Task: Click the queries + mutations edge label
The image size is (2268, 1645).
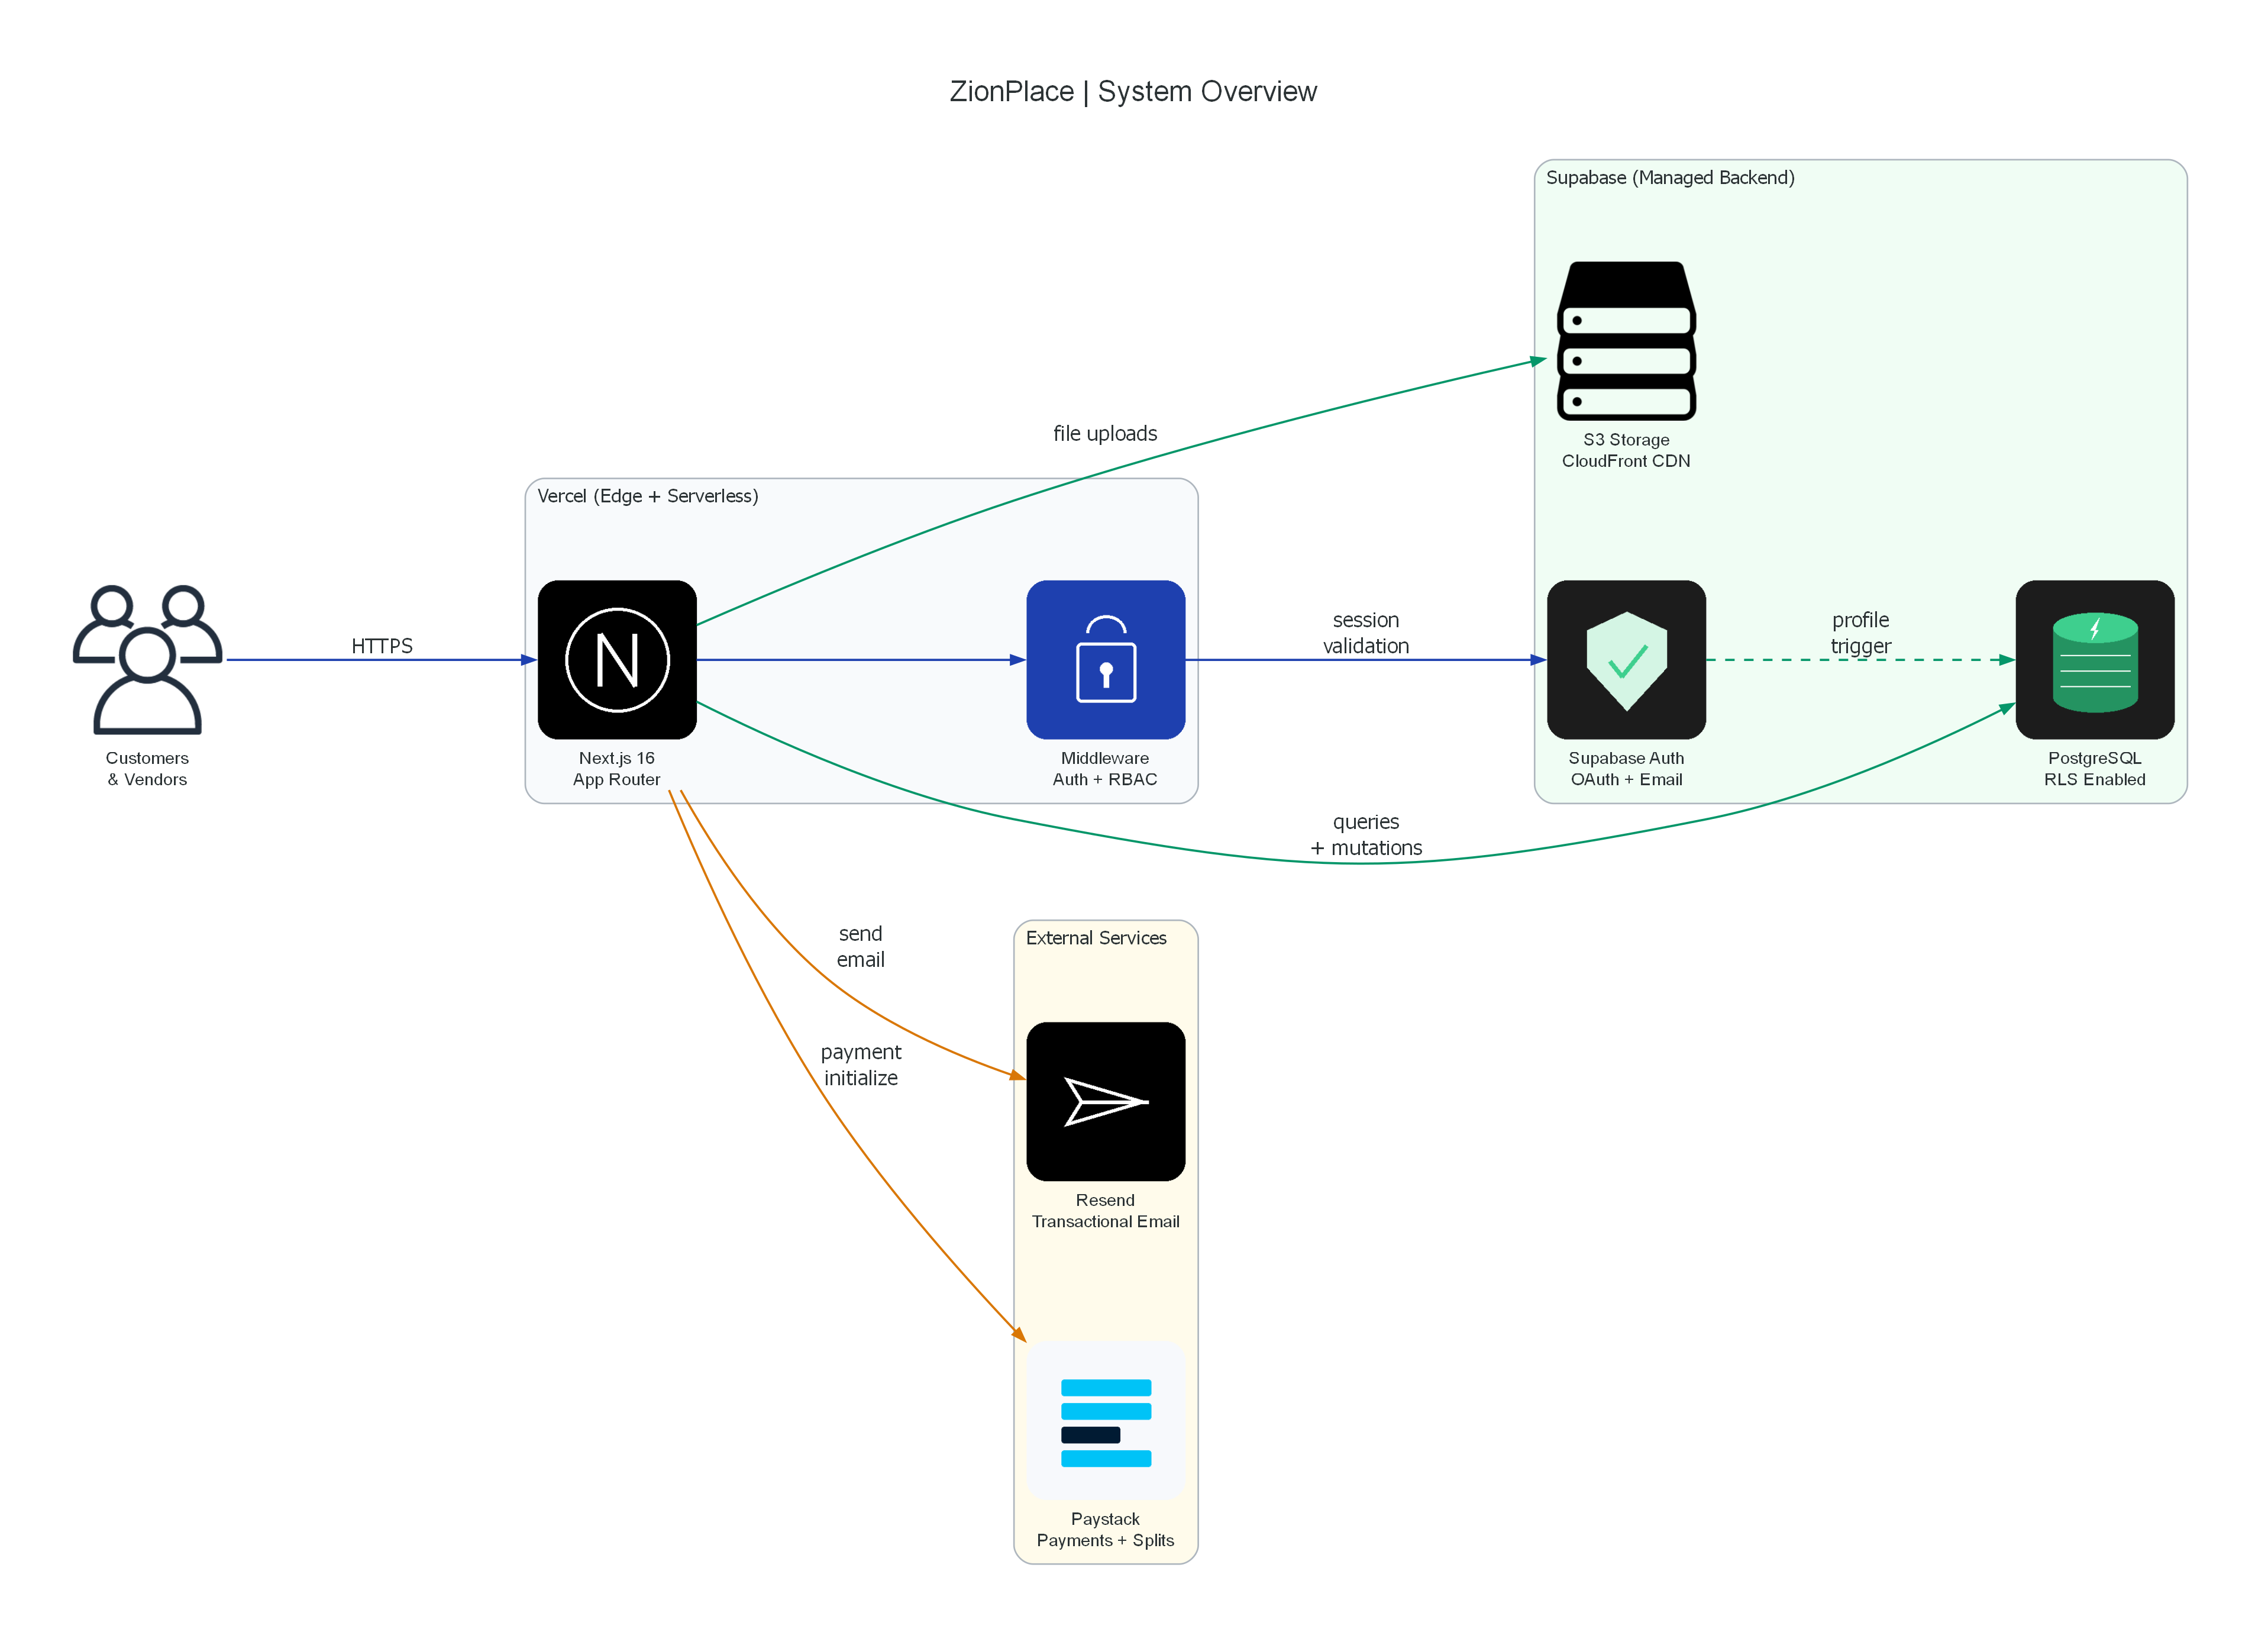Action: pos(1366,835)
